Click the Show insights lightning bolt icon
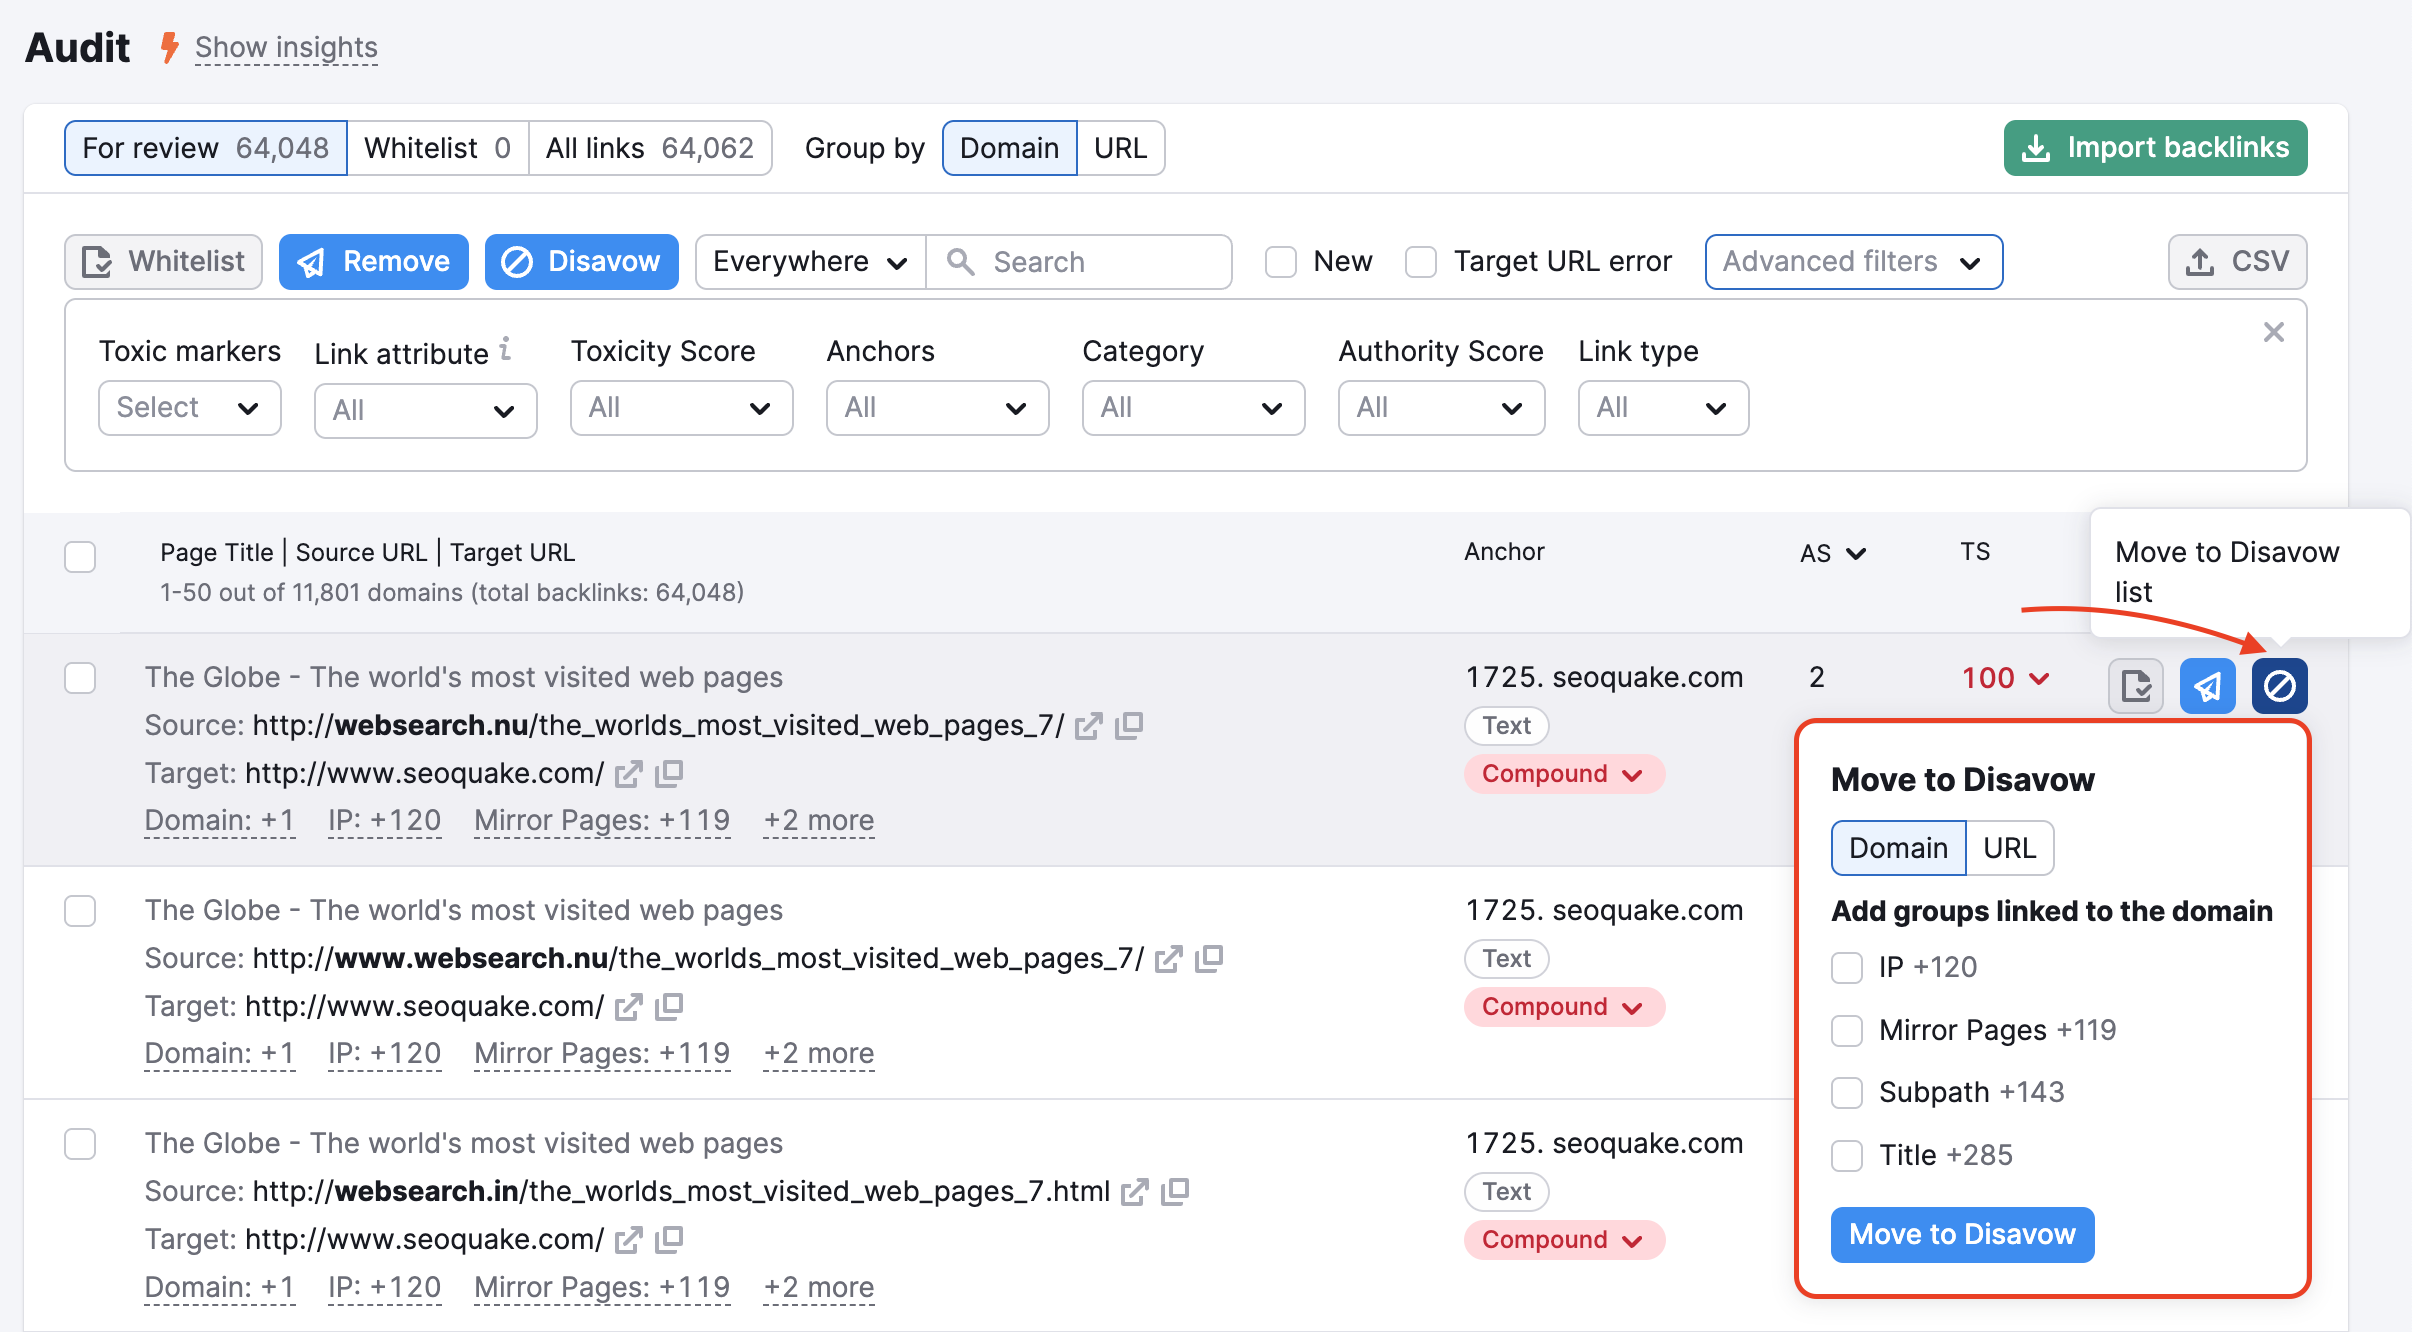Image resolution: width=2412 pixels, height=1332 pixels. pos(168,46)
